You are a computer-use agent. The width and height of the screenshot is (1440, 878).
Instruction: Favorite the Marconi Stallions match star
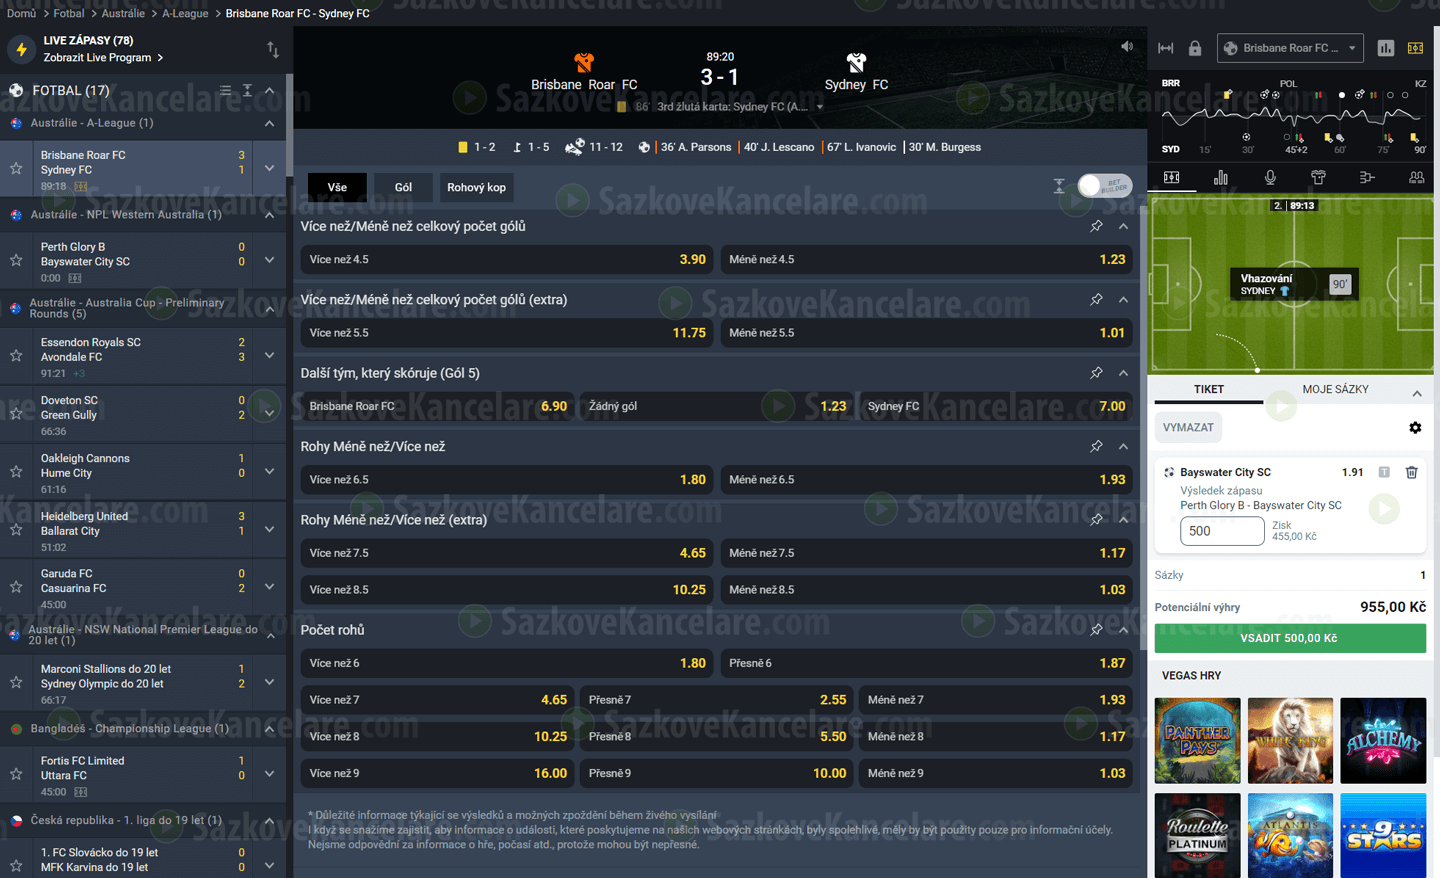pos(16,682)
